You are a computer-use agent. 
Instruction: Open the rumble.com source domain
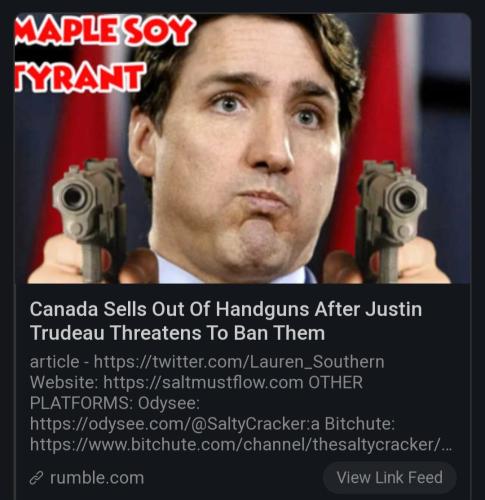97,478
